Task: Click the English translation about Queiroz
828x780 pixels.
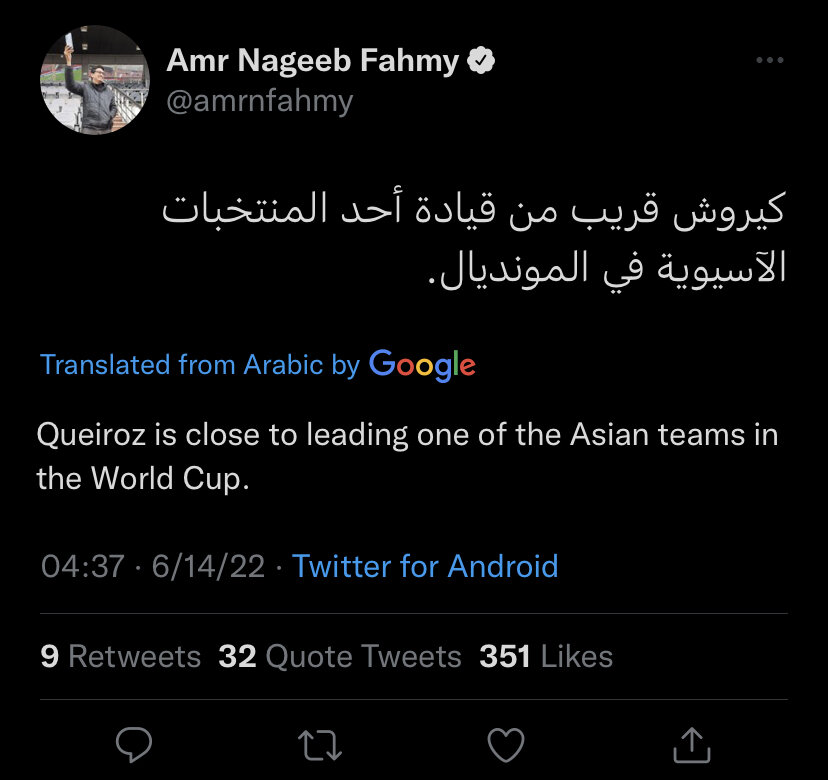Action: (x=407, y=456)
